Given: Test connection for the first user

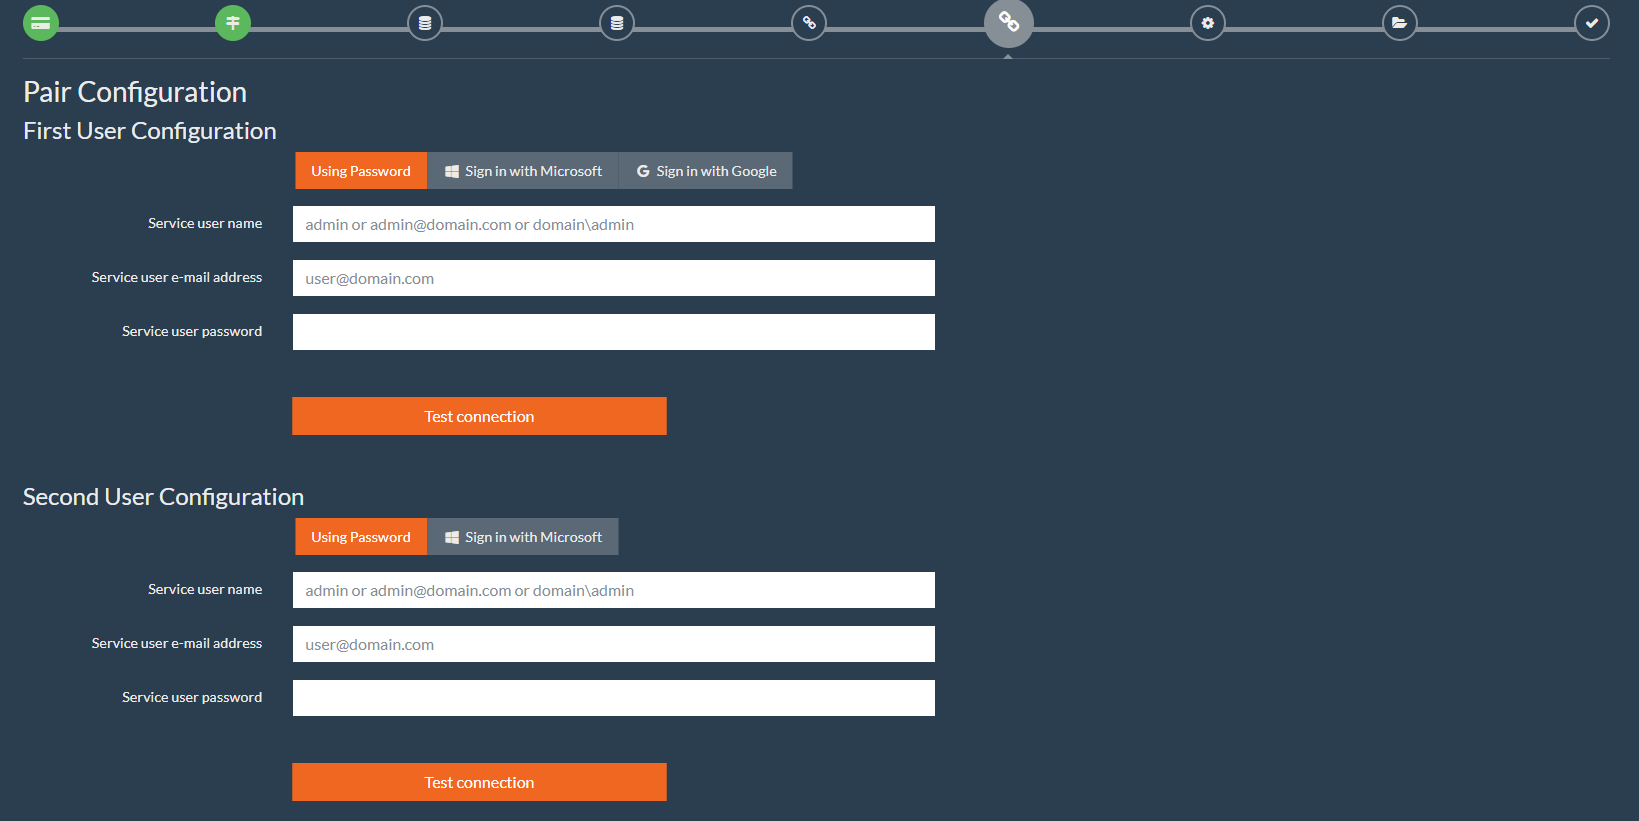Looking at the screenshot, I should [x=479, y=416].
